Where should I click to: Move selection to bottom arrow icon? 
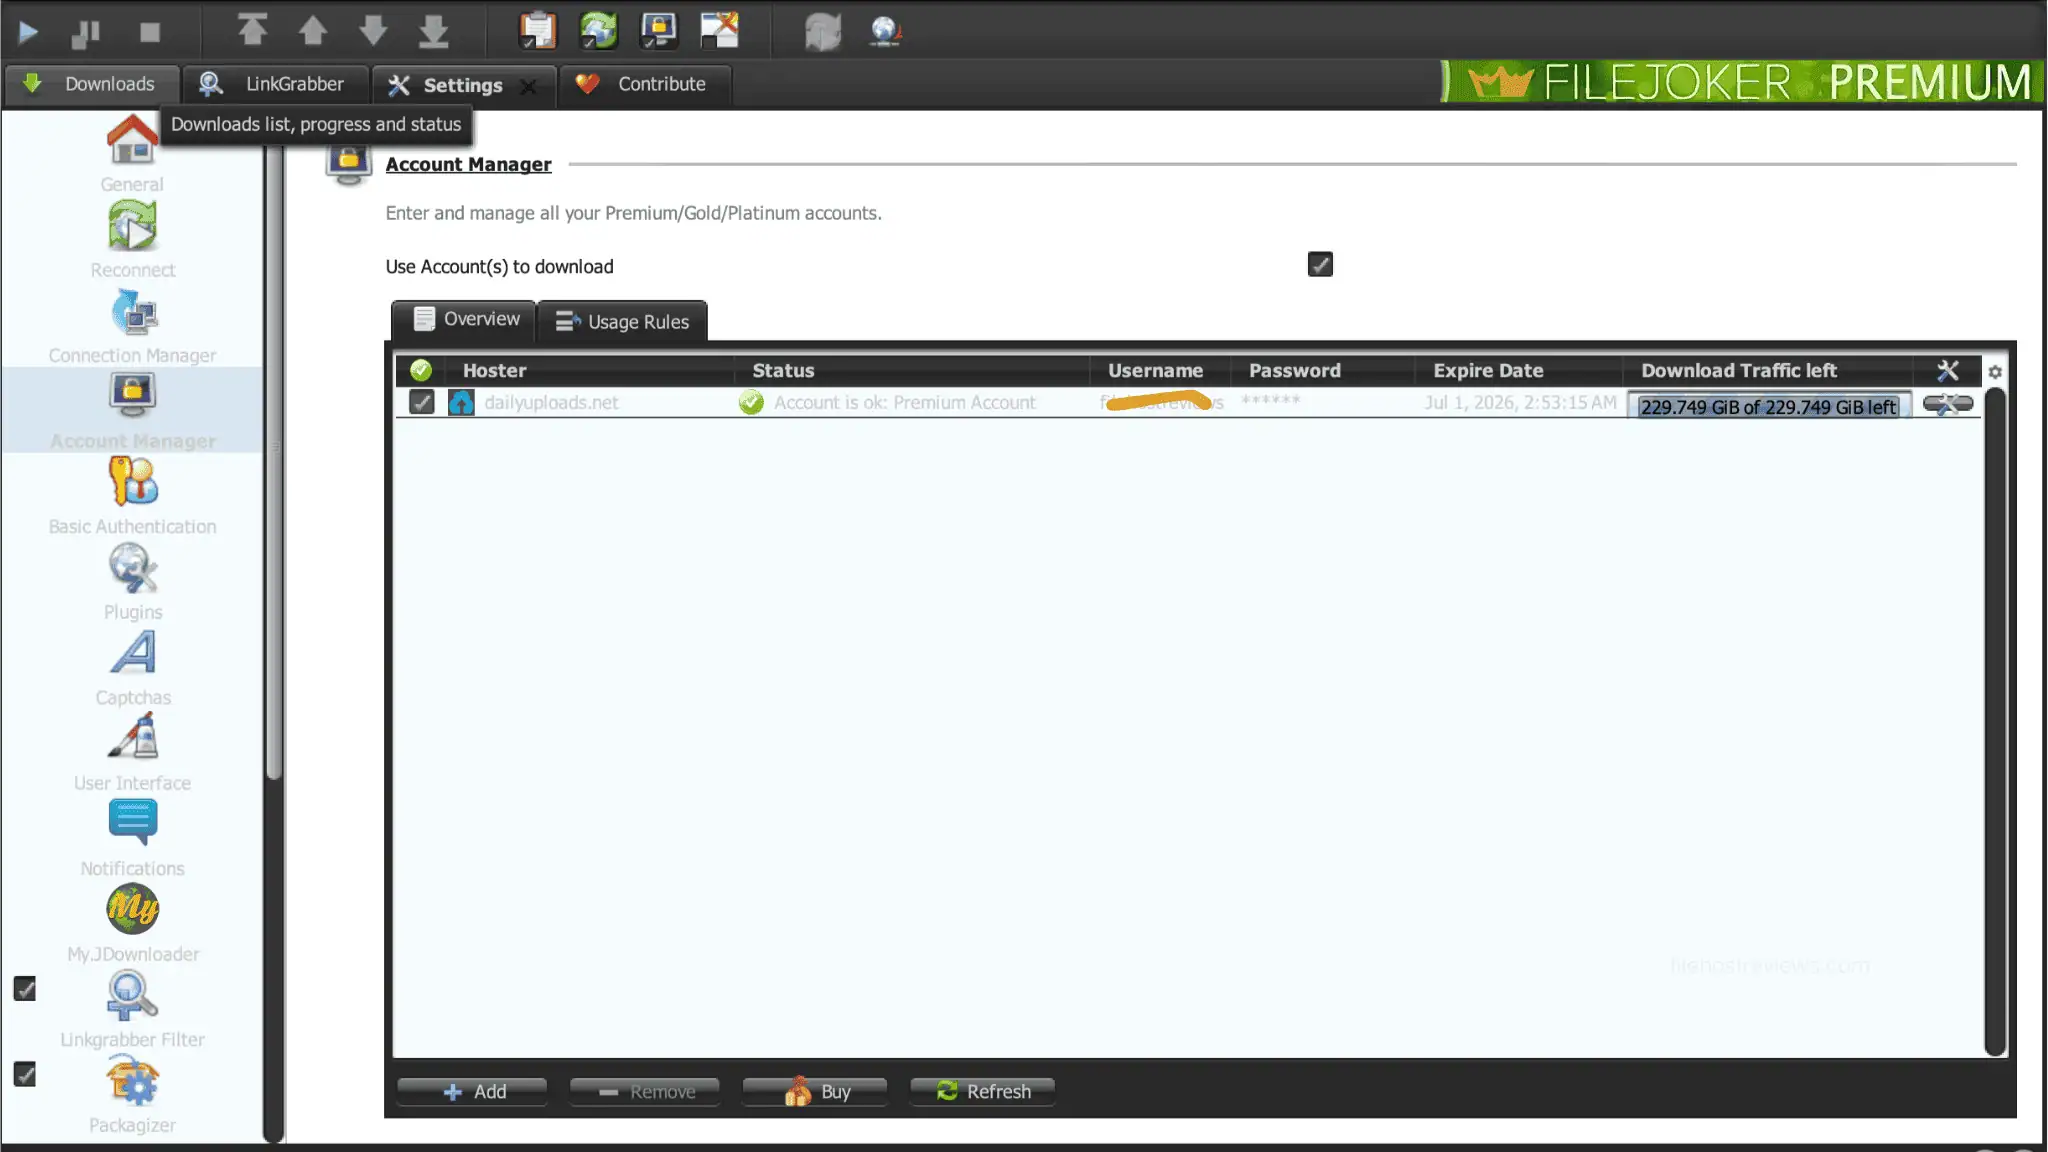433,31
